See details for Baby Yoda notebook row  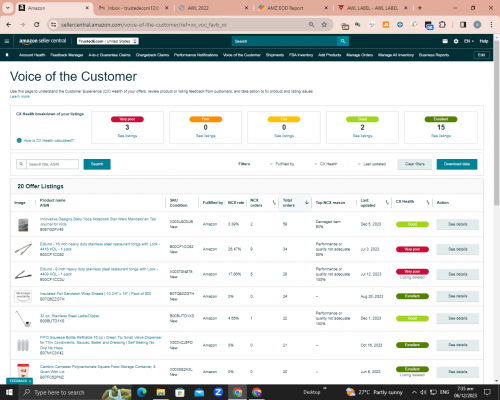[458, 224]
